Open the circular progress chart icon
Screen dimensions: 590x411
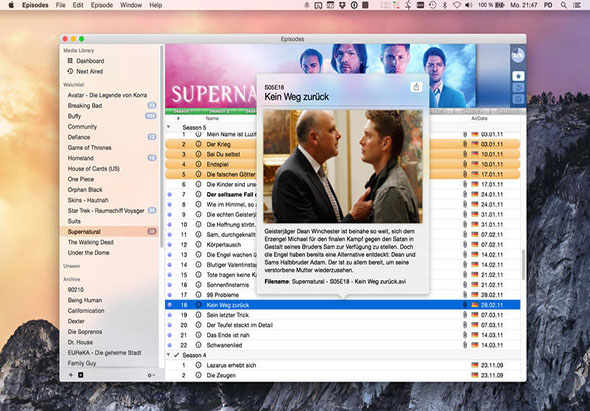click(x=518, y=55)
